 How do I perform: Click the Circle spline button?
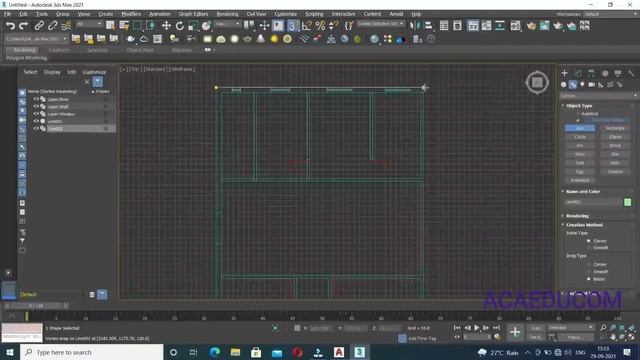click(580, 137)
